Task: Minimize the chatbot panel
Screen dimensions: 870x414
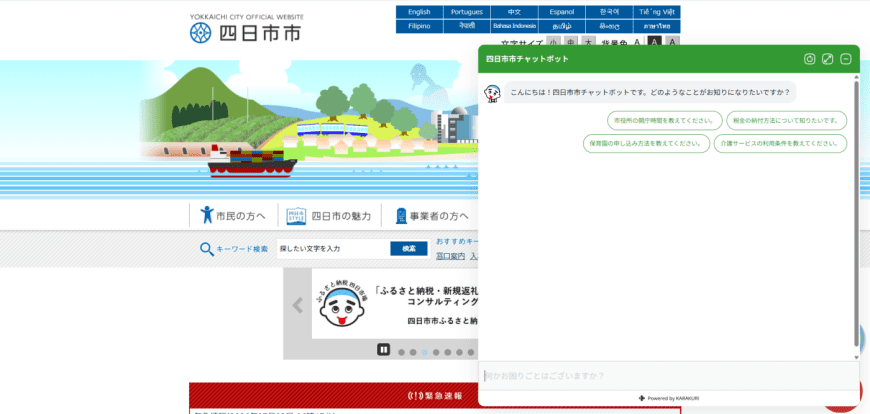Action: (x=846, y=59)
